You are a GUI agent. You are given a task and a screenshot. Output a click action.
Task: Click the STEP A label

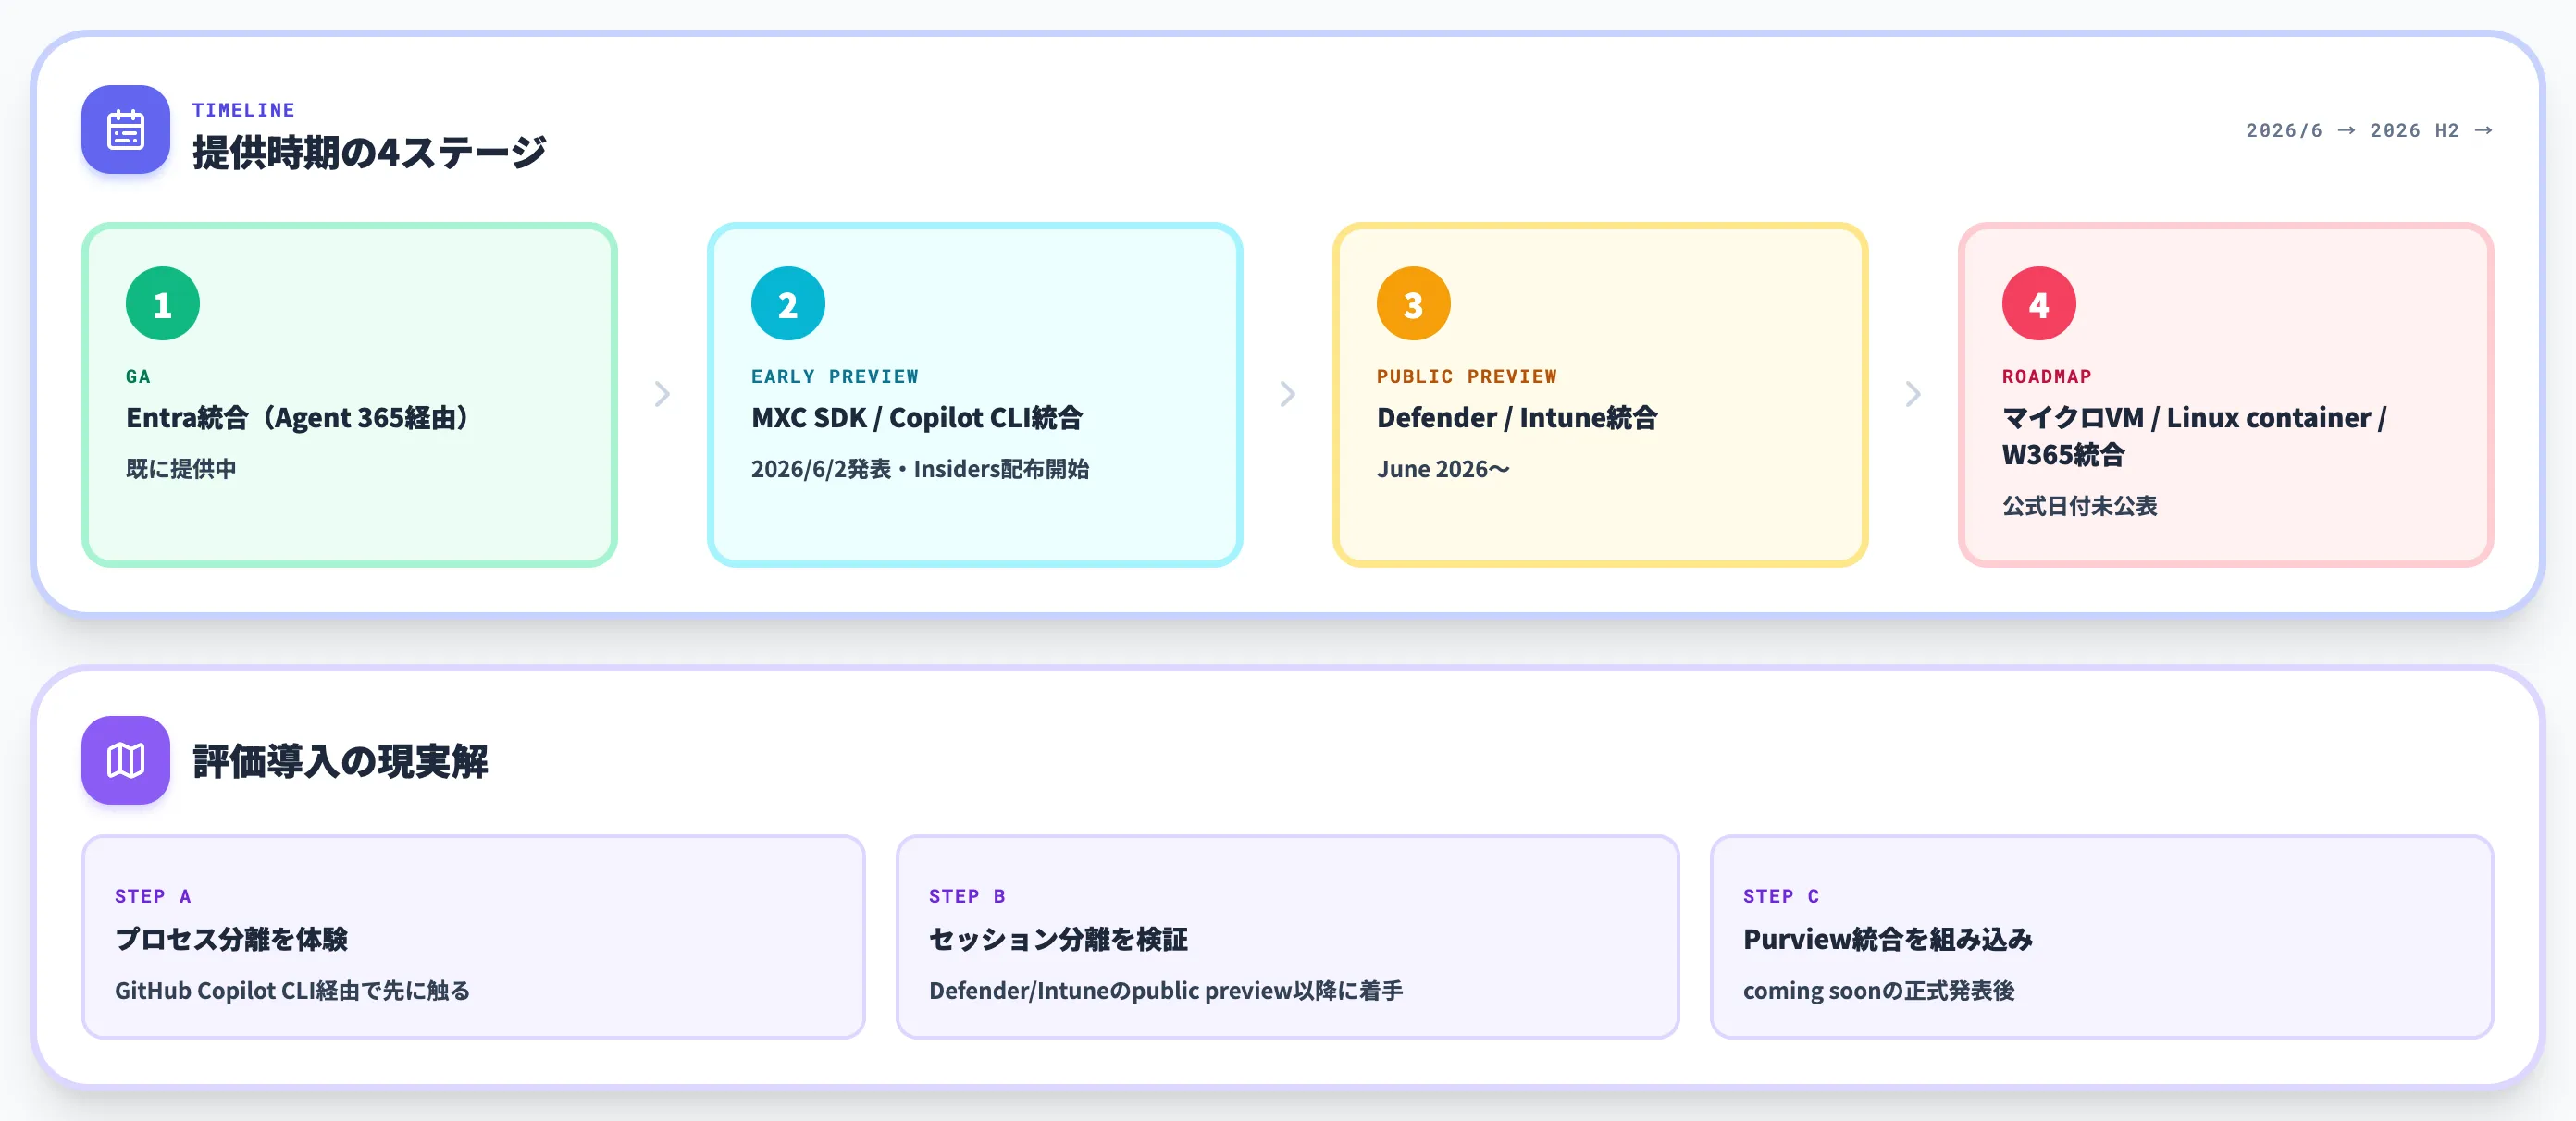153,897
